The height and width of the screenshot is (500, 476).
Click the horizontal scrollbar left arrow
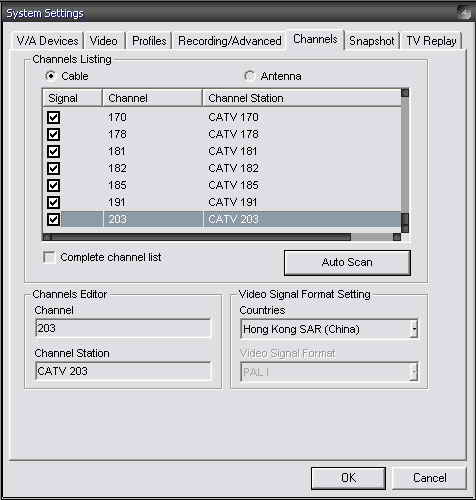pyautogui.click(x=47, y=237)
